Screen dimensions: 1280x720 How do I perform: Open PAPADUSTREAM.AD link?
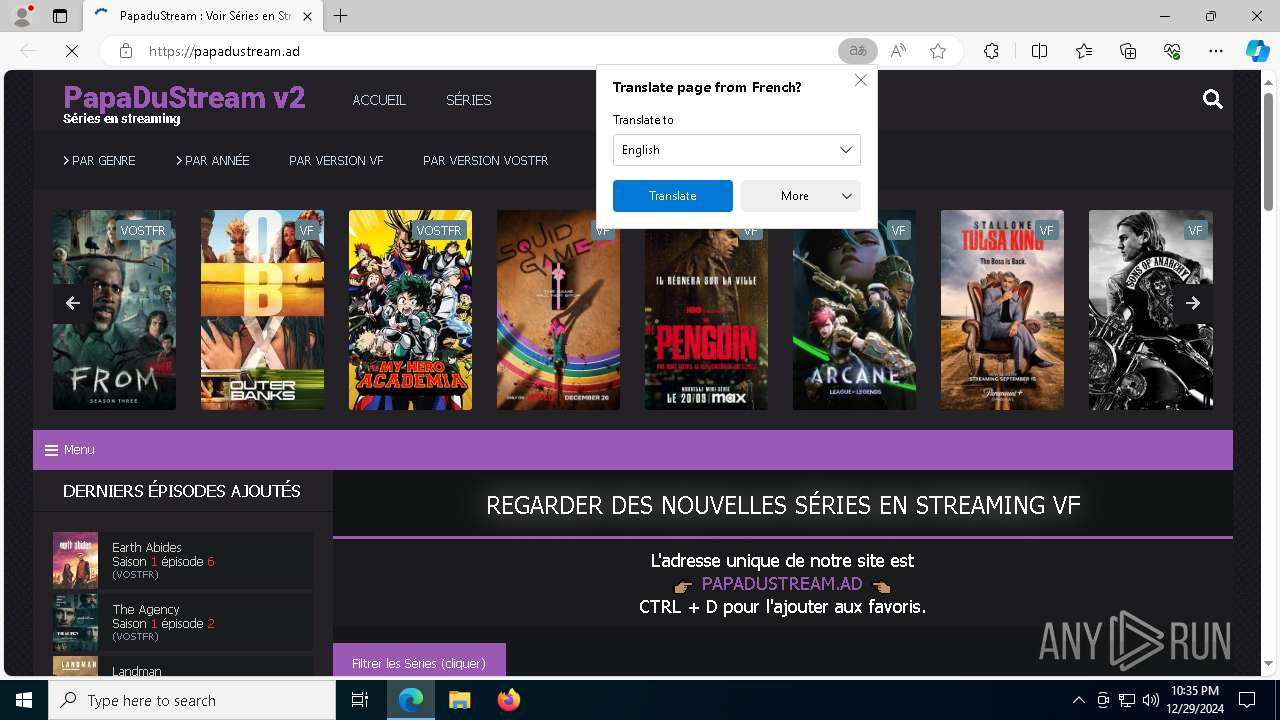782,584
